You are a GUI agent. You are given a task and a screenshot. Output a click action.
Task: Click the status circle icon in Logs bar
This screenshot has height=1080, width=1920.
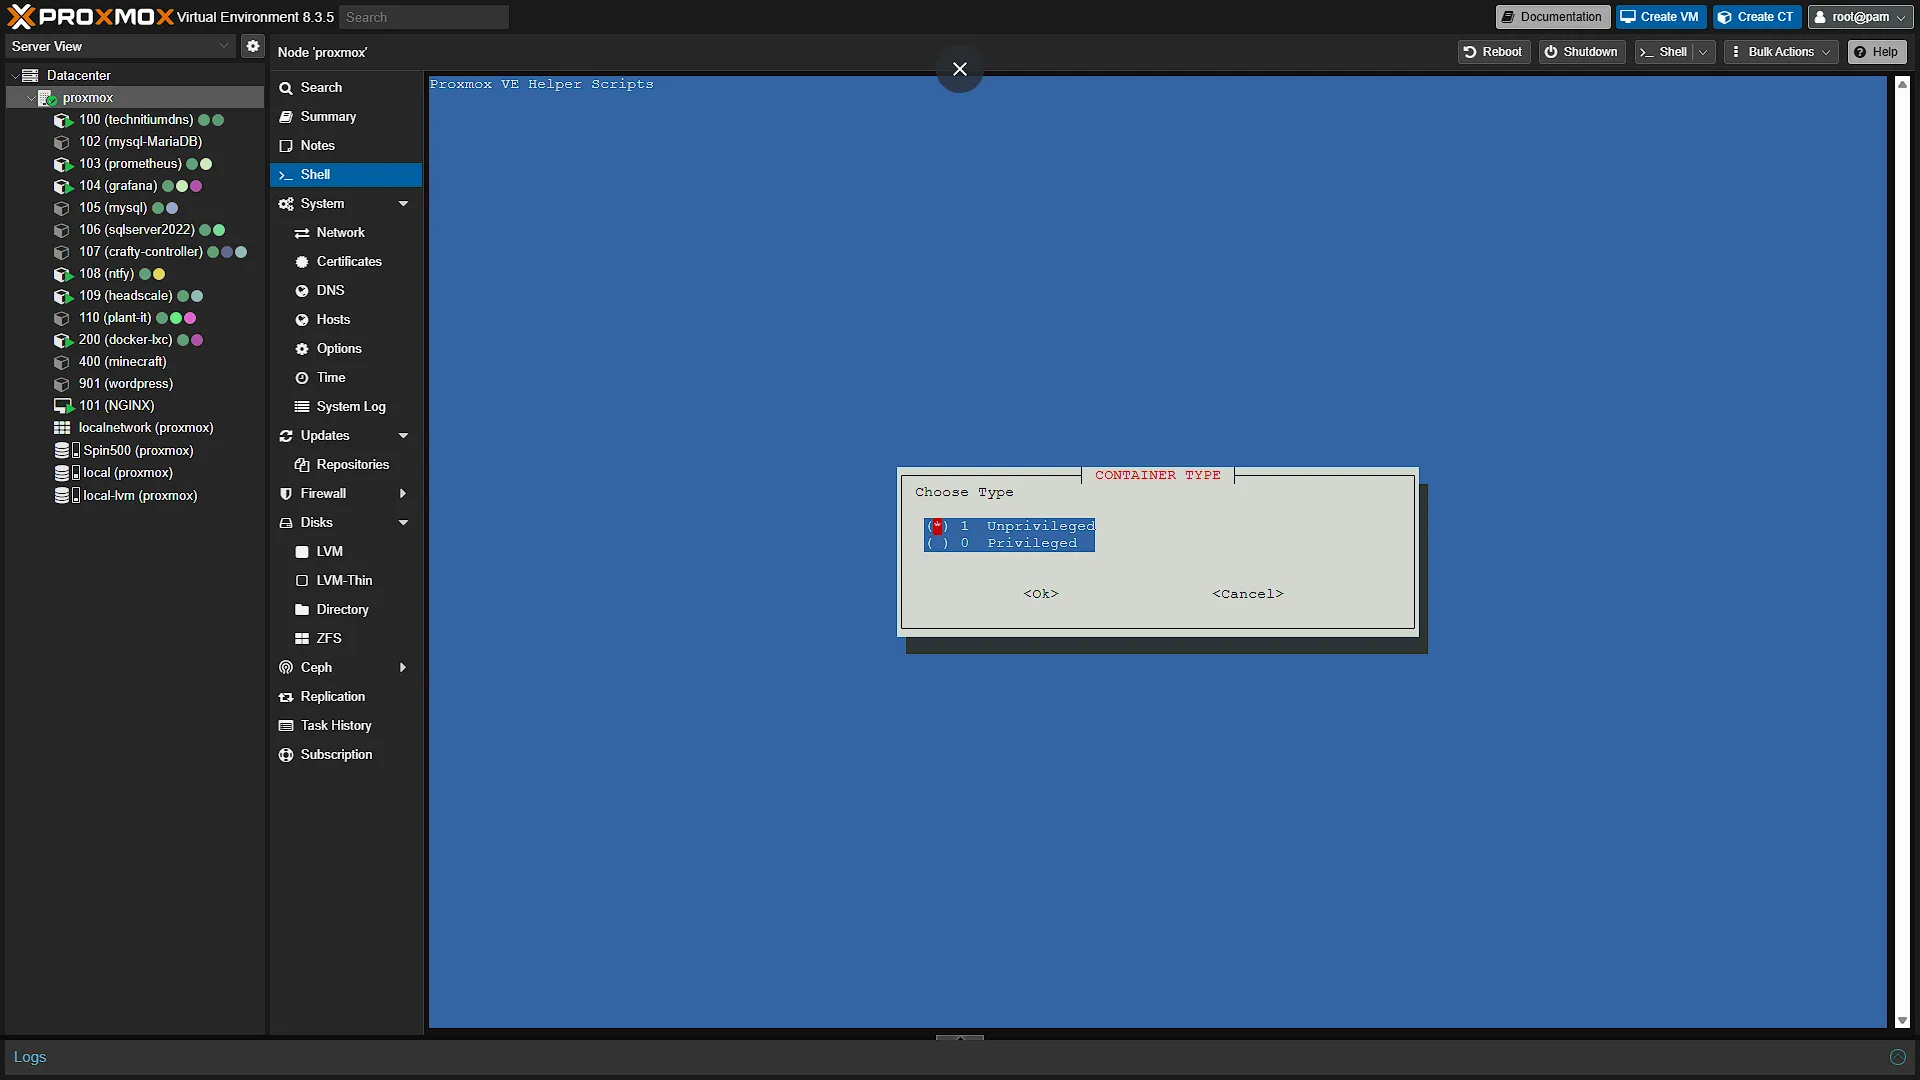pyautogui.click(x=1898, y=1057)
